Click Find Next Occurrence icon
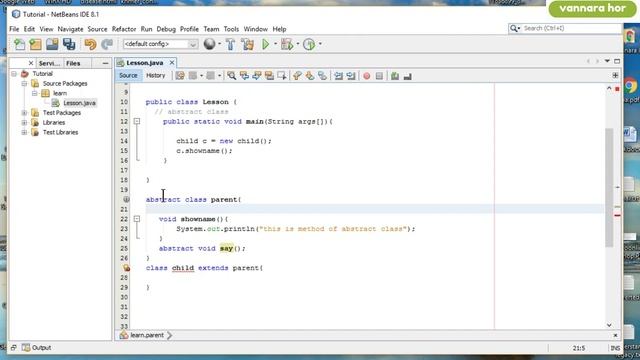The image size is (640, 360). point(257,76)
